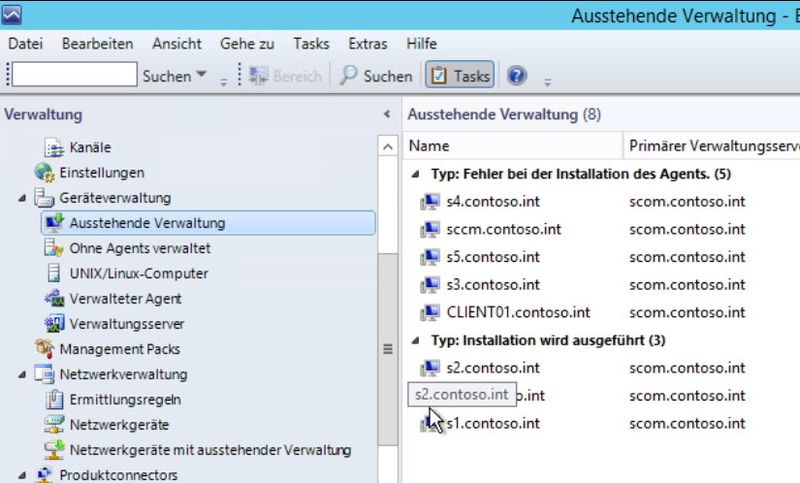This screenshot has width=800, height=483.
Task: Click the navigation pane scroll up arrow
Action: [x=388, y=147]
